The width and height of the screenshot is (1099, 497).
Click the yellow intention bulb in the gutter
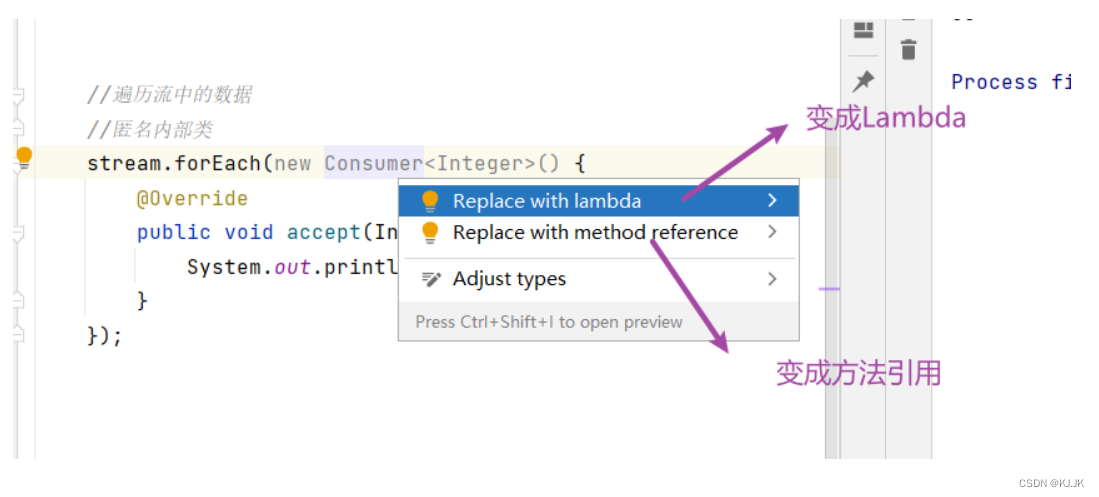tap(25, 158)
